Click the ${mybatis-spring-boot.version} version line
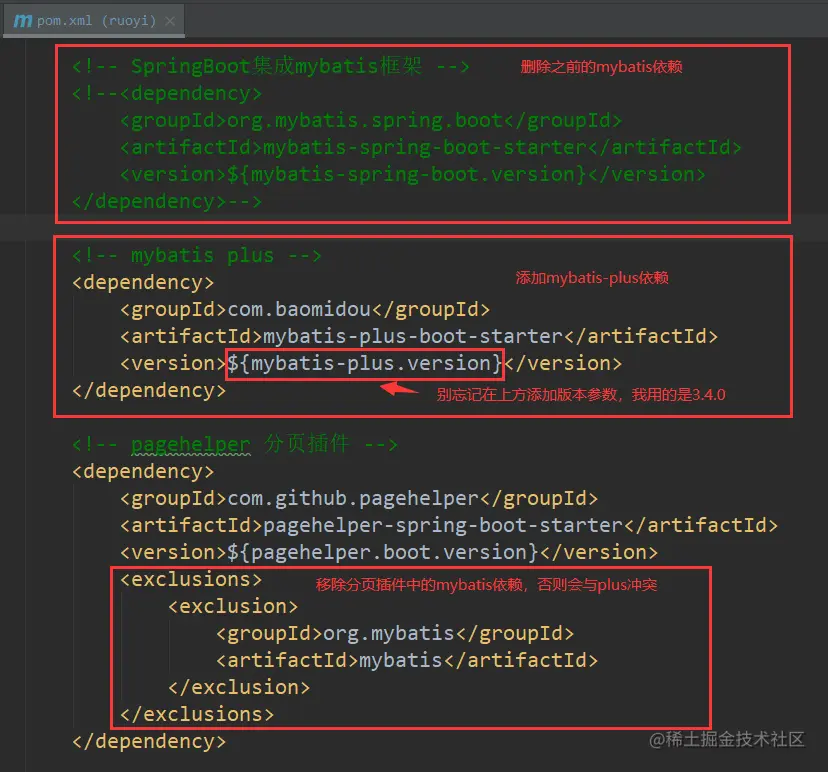828x772 pixels. tap(413, 174)
